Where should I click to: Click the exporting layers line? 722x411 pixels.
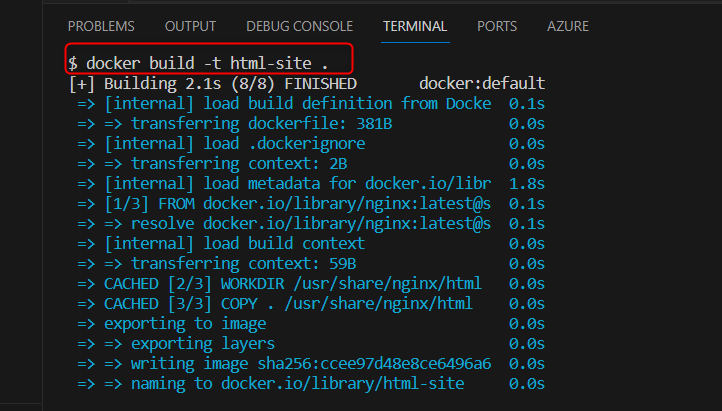(311, 344)
